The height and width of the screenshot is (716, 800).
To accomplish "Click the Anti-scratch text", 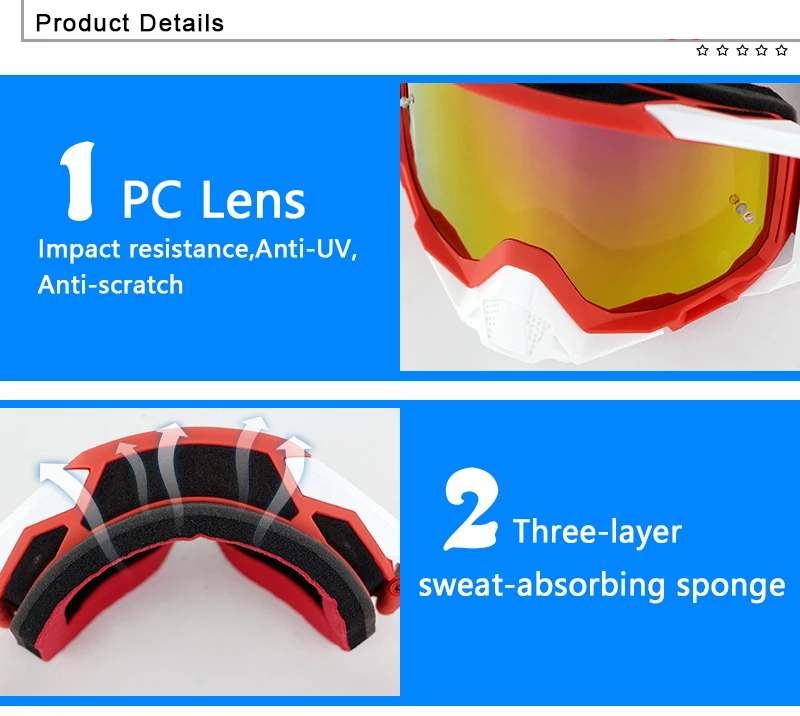I will 110,285.
